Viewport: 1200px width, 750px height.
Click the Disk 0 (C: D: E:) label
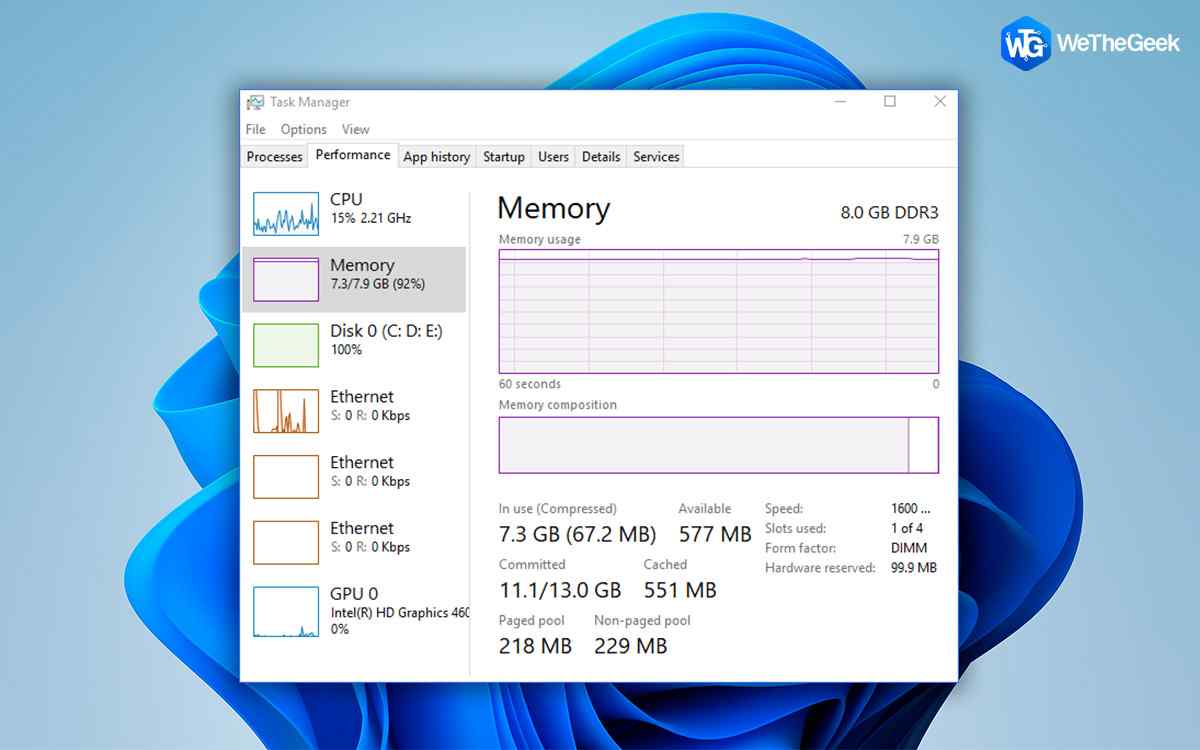pyautogui.click(x=386, y=331)
